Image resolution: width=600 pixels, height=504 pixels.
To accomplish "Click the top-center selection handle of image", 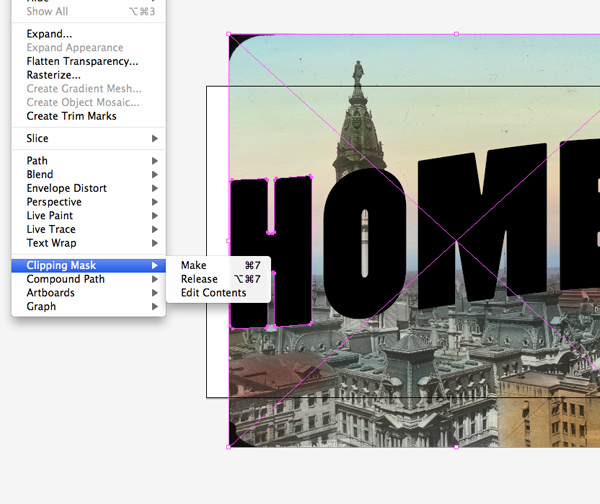I will pyautogui.click(x=456, y=34).
